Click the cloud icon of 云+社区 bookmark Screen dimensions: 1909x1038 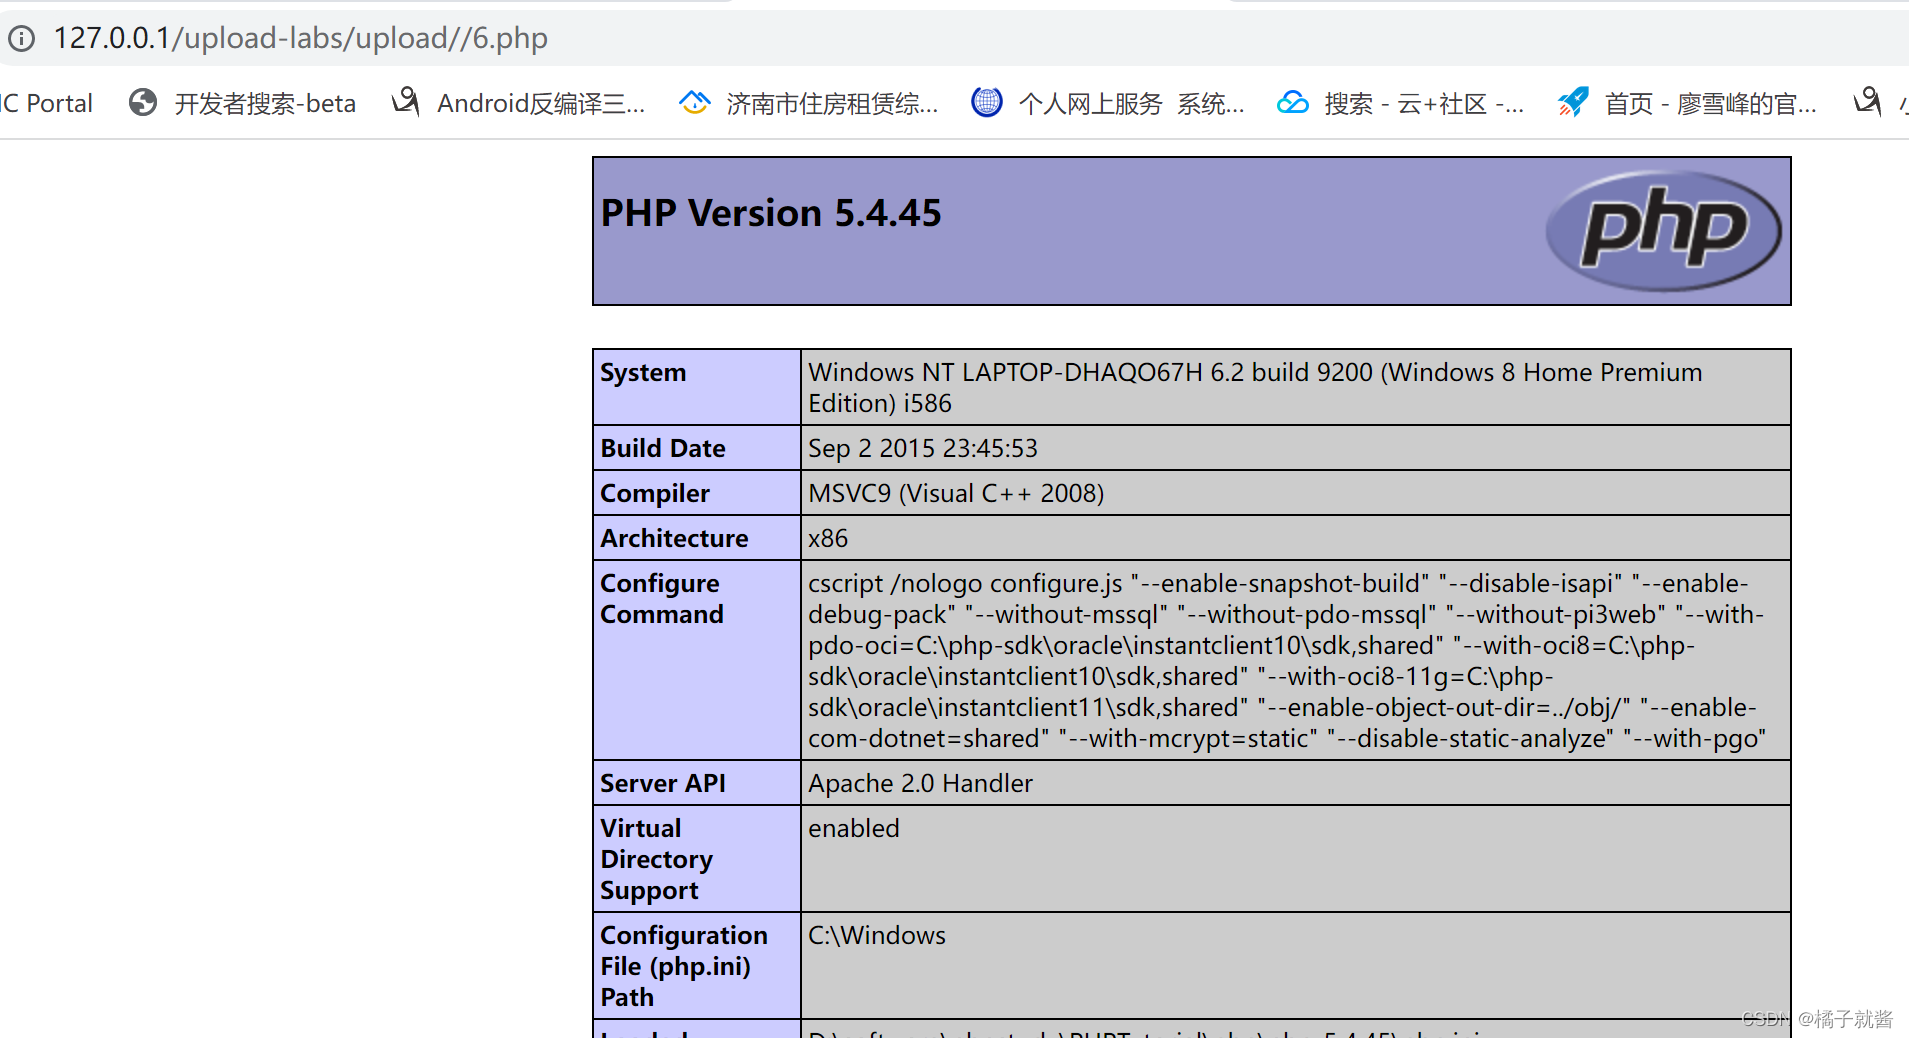[1292, 102]
